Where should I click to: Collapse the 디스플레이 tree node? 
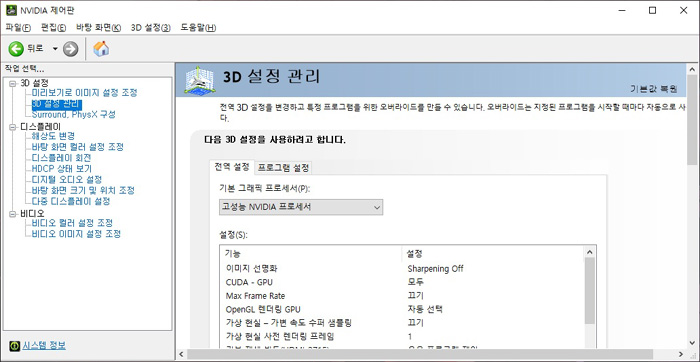tap(13, 127)
